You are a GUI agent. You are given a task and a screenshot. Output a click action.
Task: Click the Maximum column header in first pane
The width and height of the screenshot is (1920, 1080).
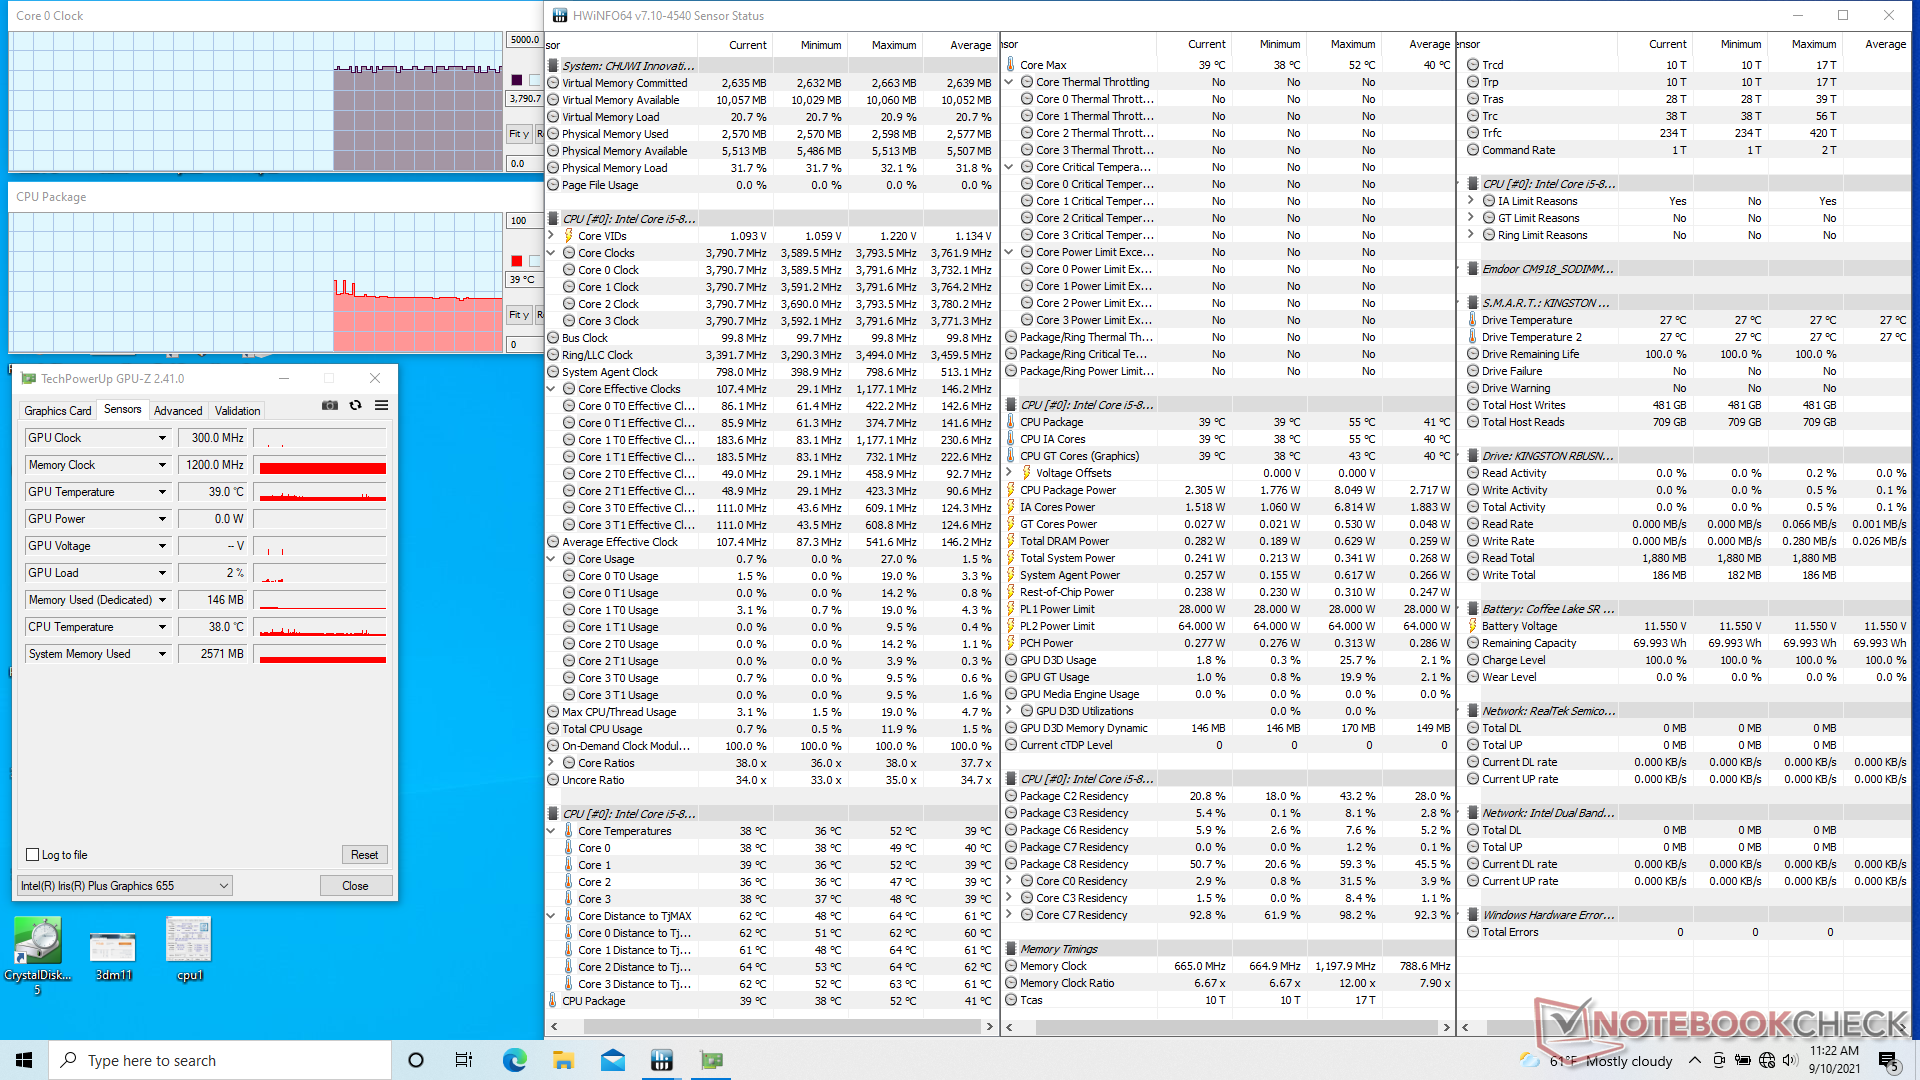893,45
